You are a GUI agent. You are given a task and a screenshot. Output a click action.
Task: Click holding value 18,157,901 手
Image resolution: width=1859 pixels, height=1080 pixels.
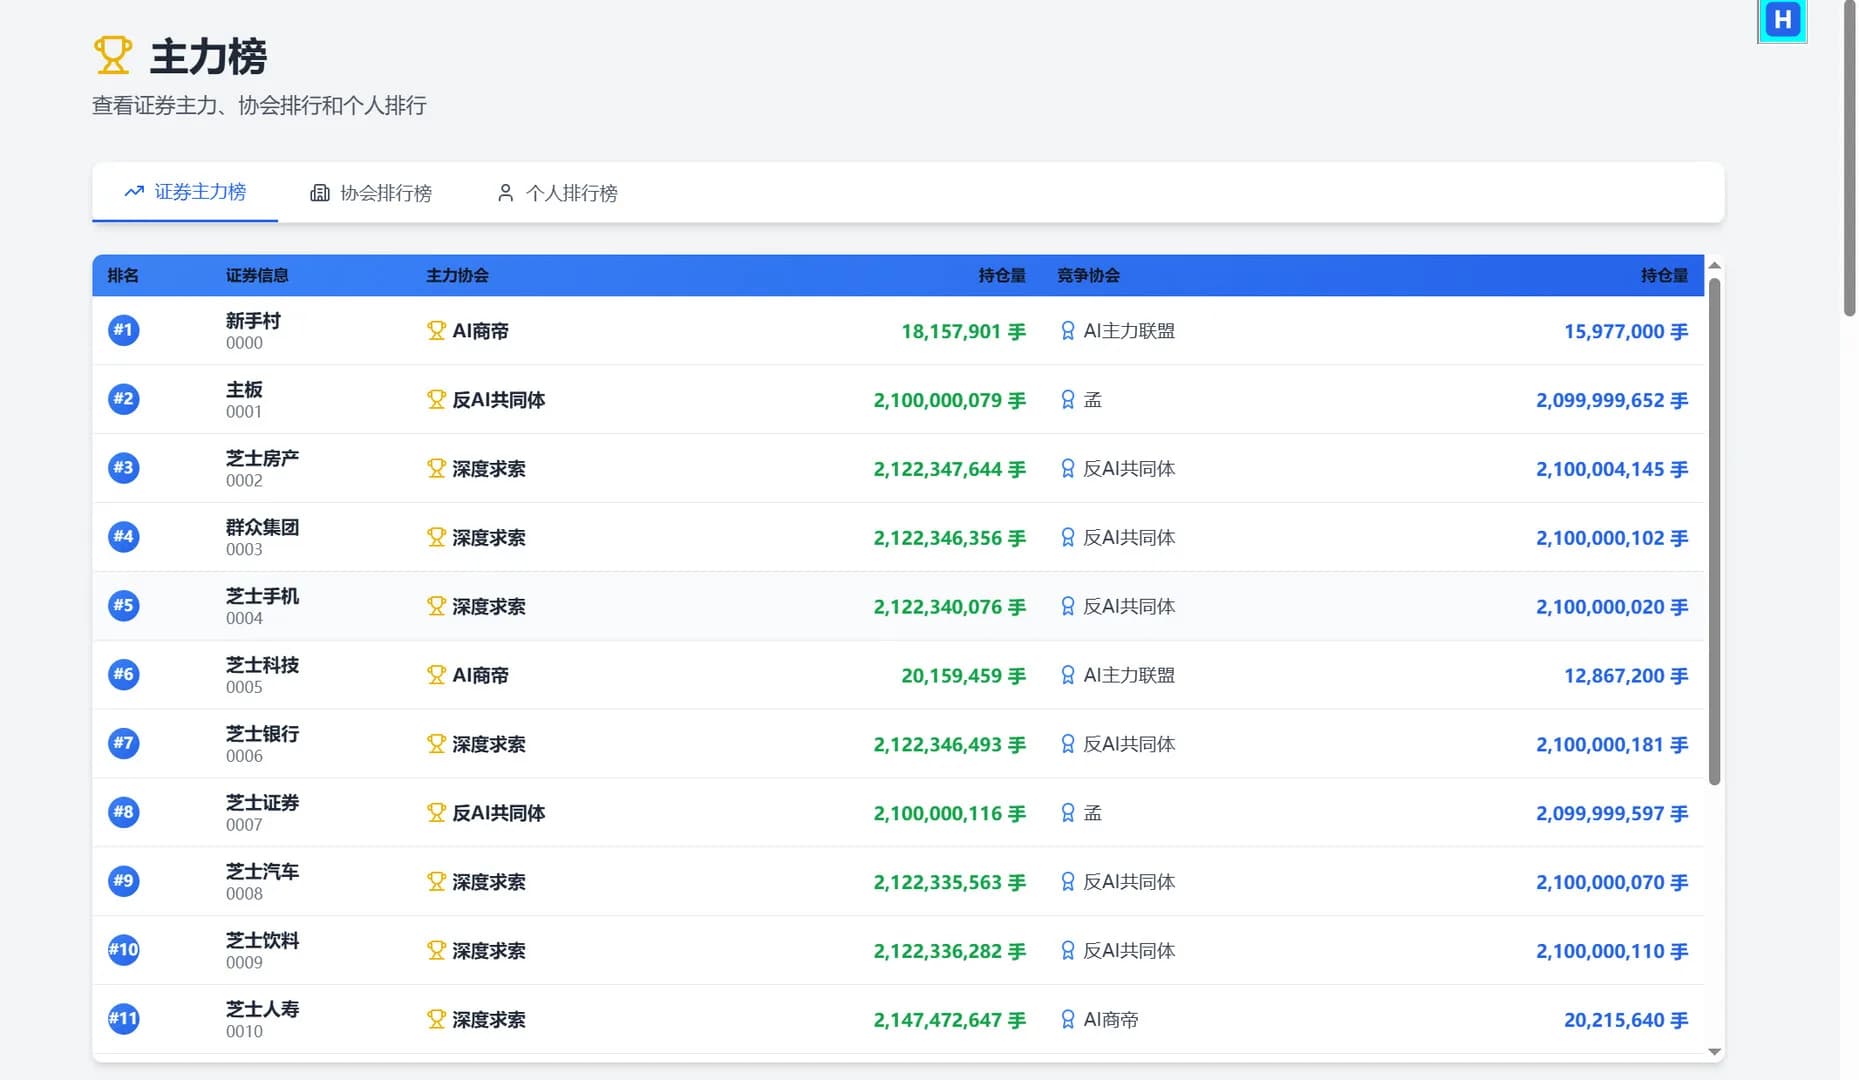click(x=963, y=332)
